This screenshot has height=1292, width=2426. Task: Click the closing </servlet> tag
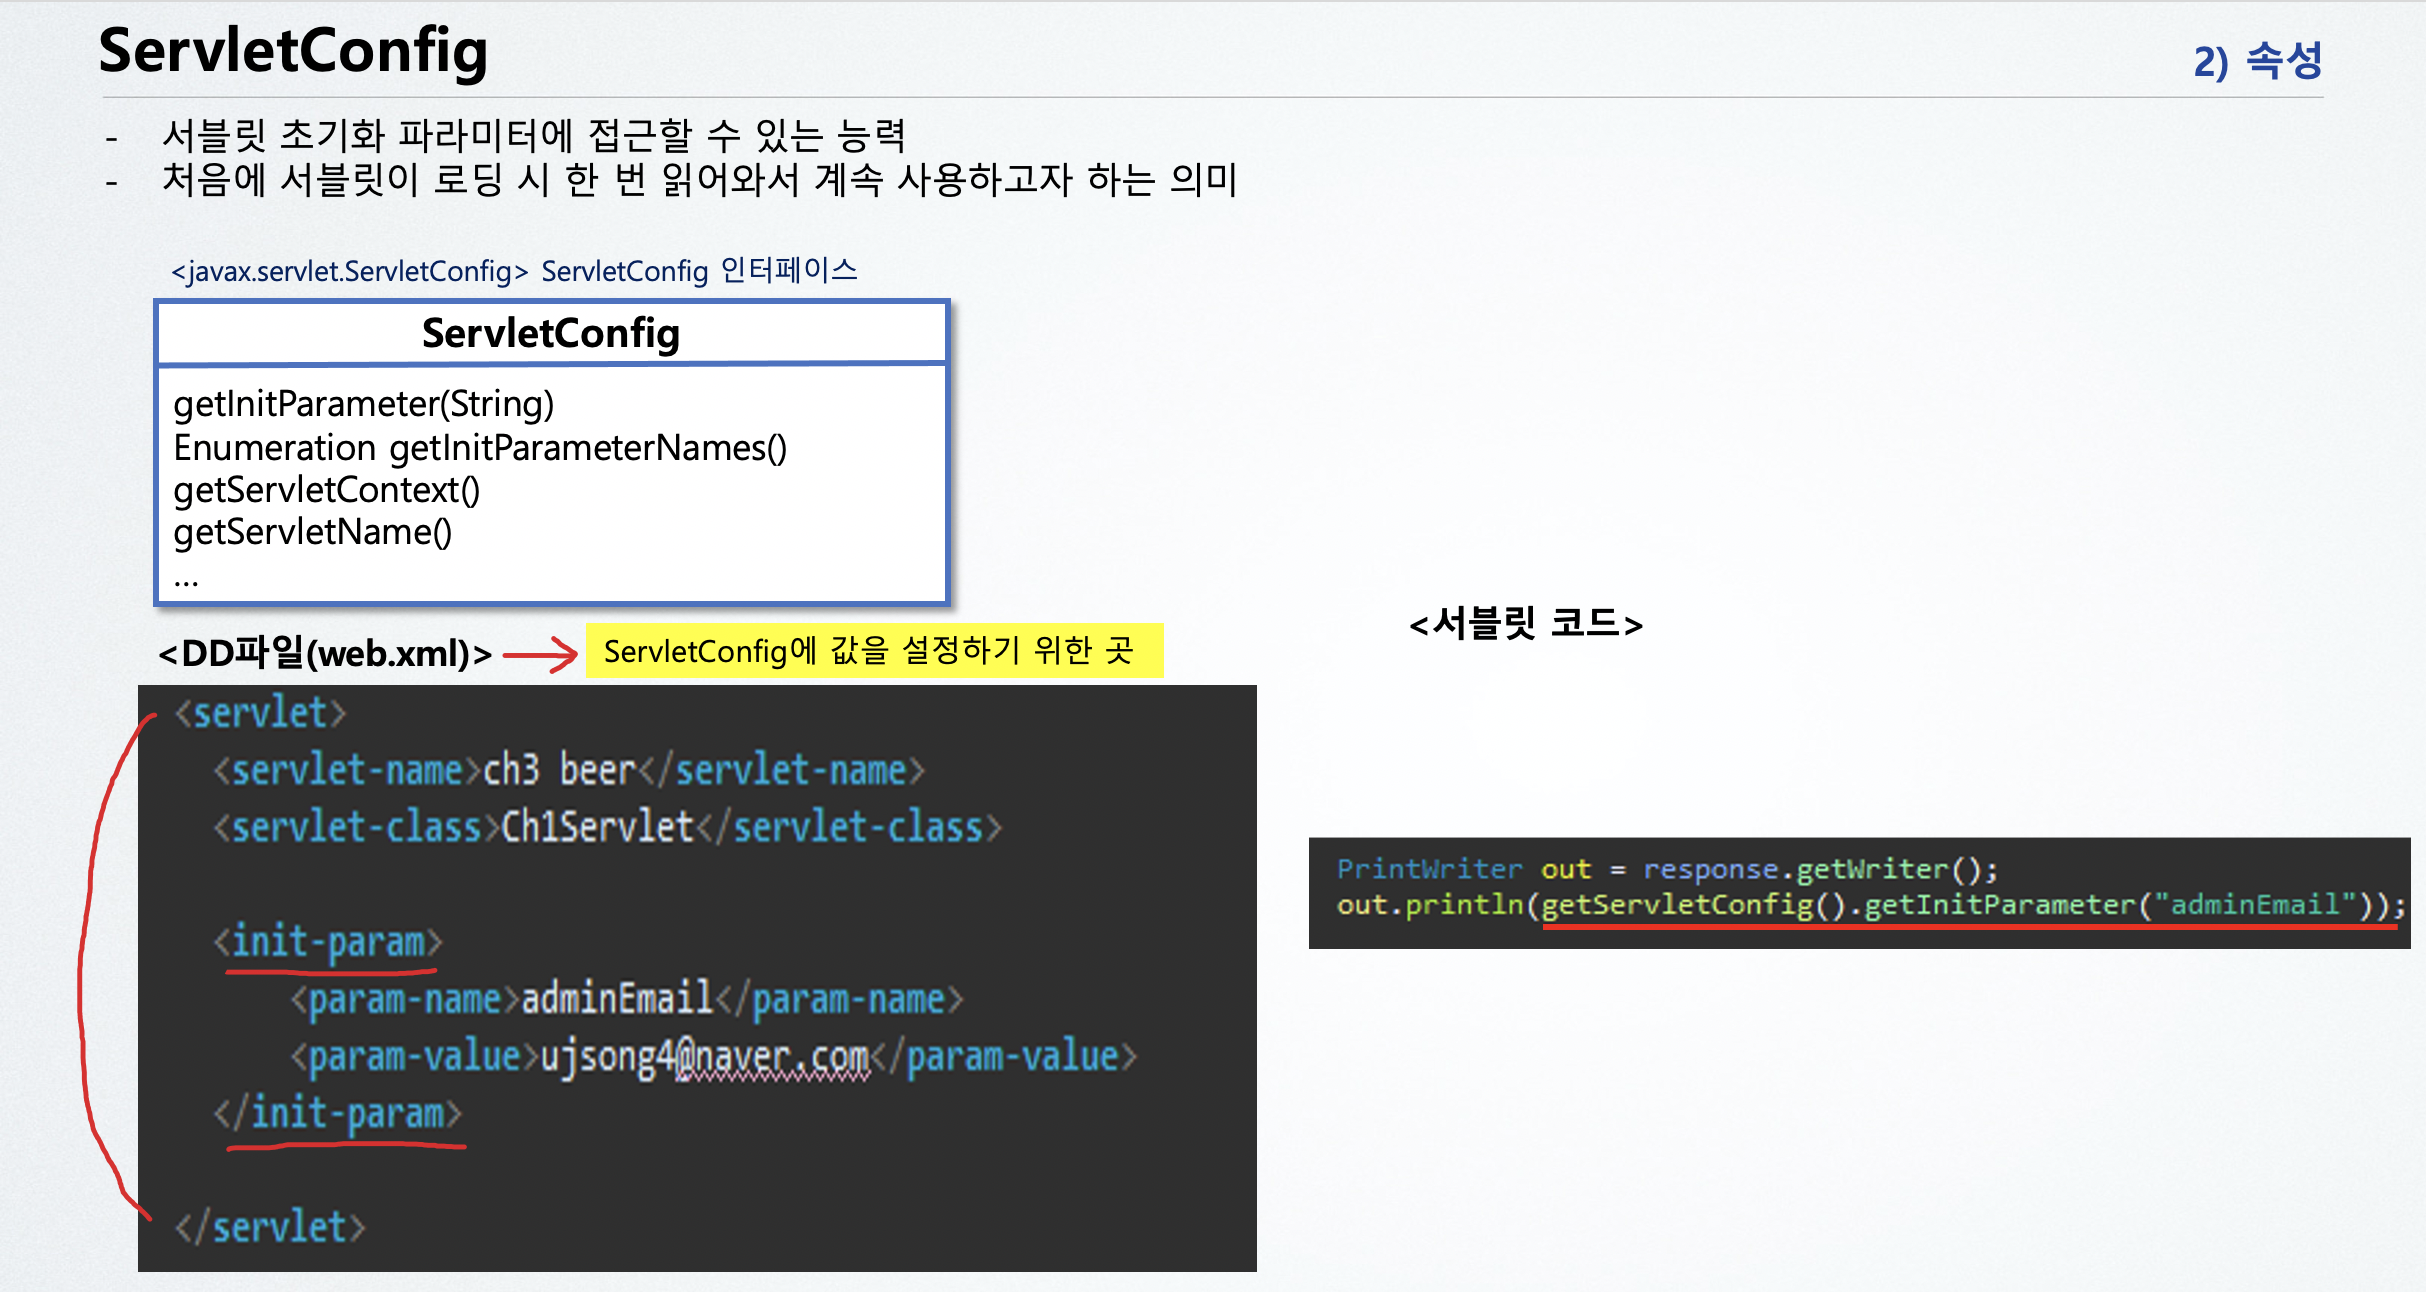(270, 1227)
